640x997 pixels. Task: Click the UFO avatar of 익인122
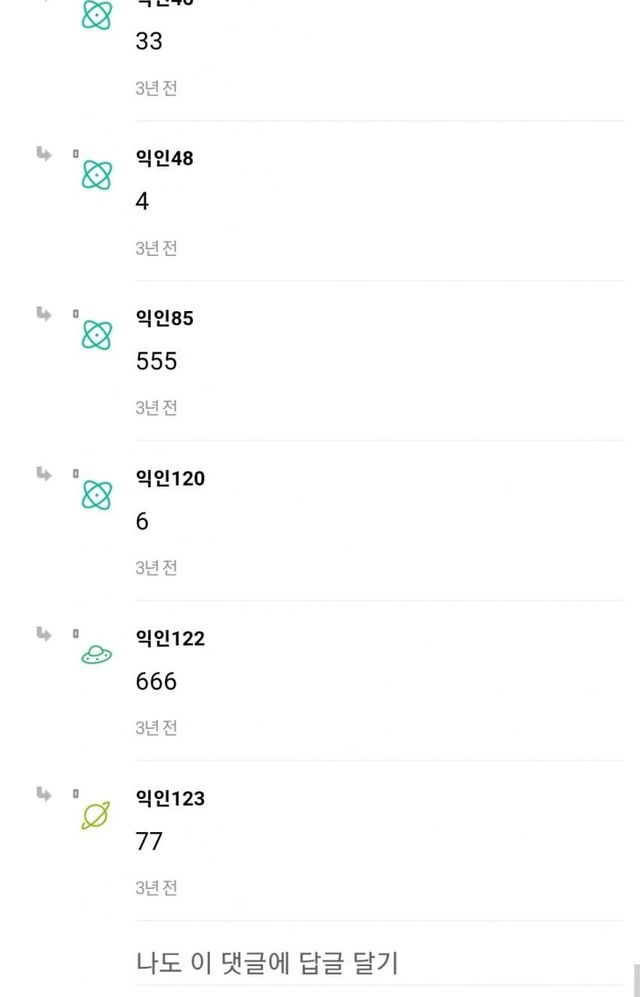click(x=97, y=655)
